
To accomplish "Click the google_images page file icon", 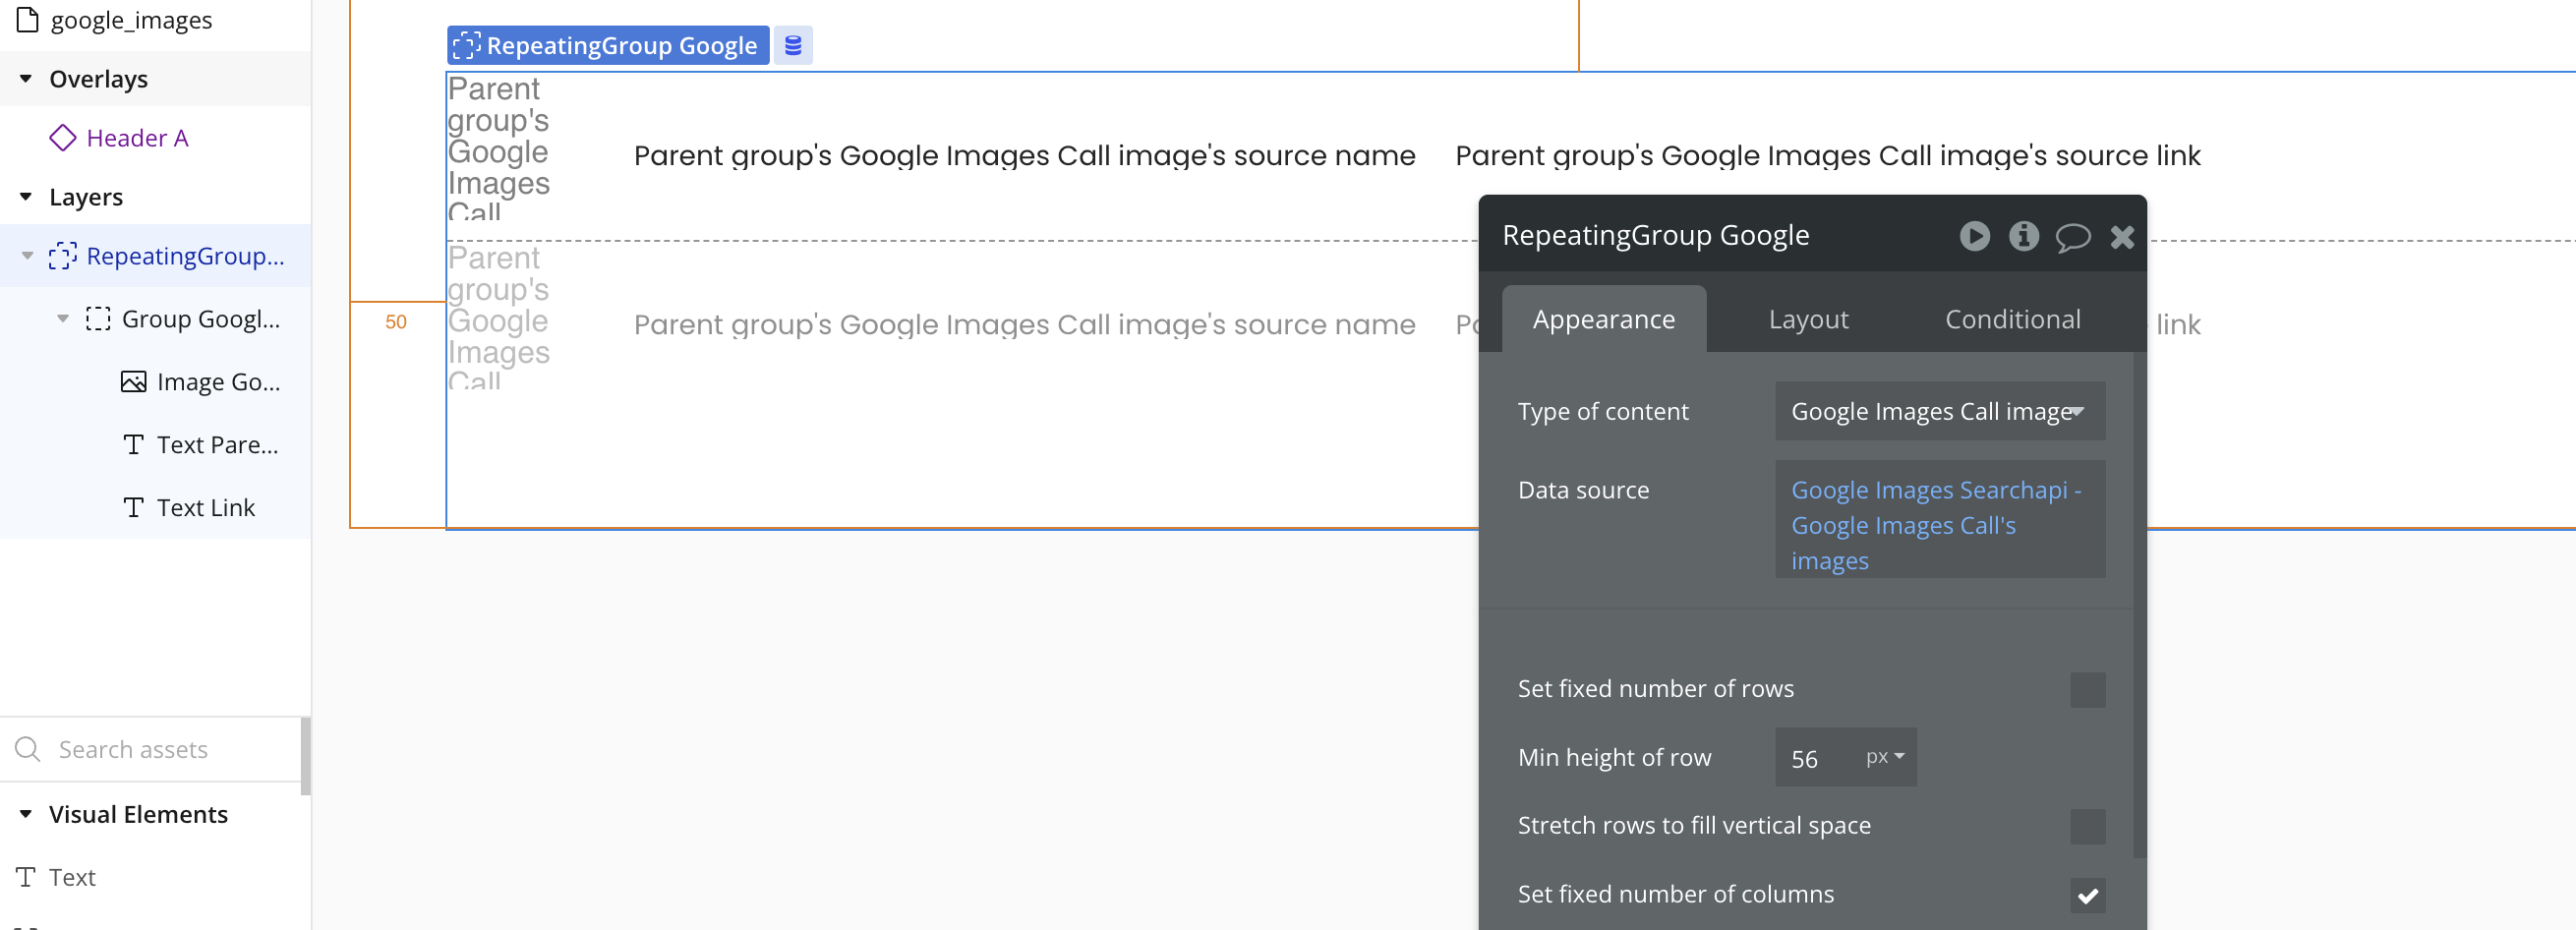I will coord(28,20).
